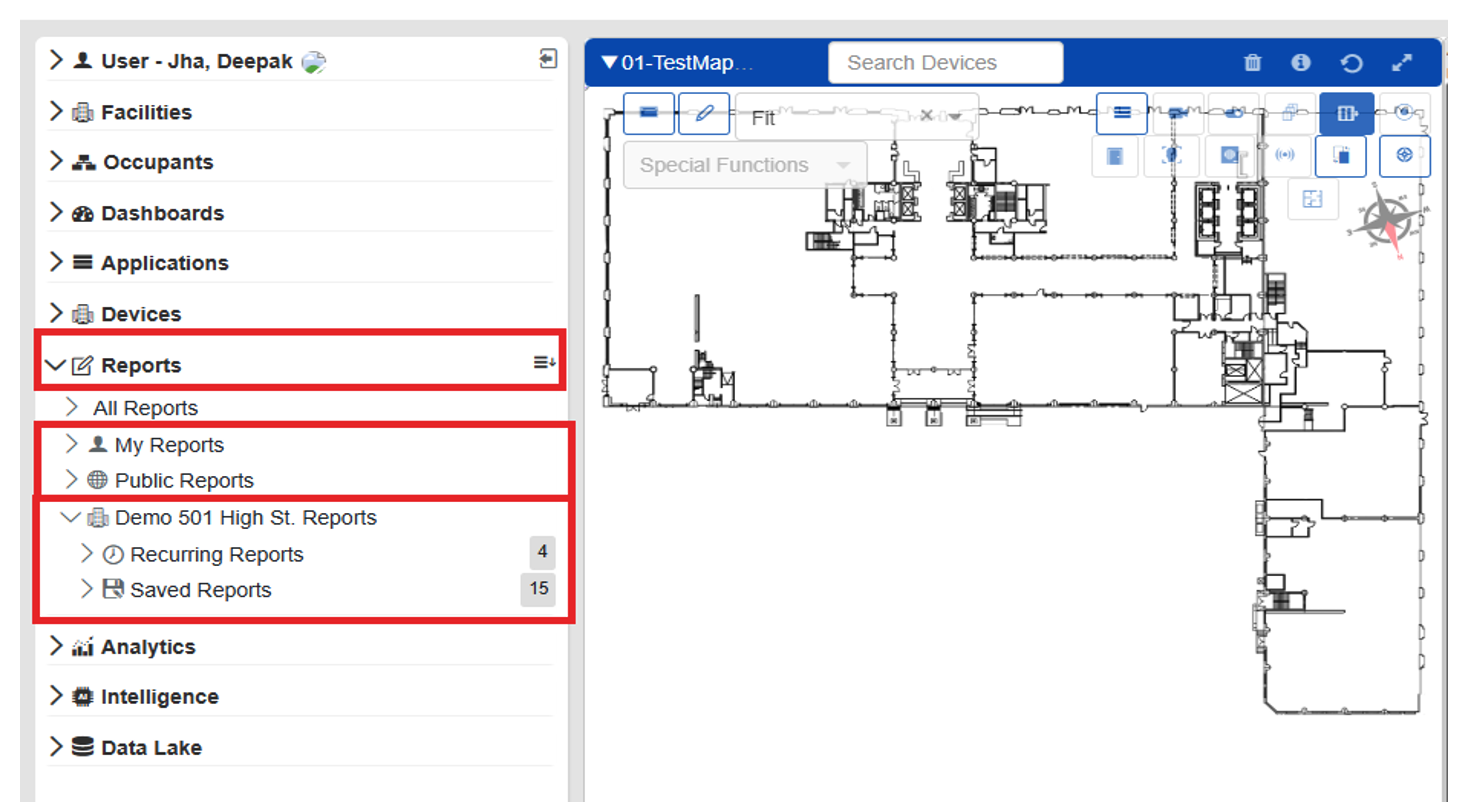Click the refresh map icon
Viewport: 1480px width, 812px height.
pos(1351,63)
